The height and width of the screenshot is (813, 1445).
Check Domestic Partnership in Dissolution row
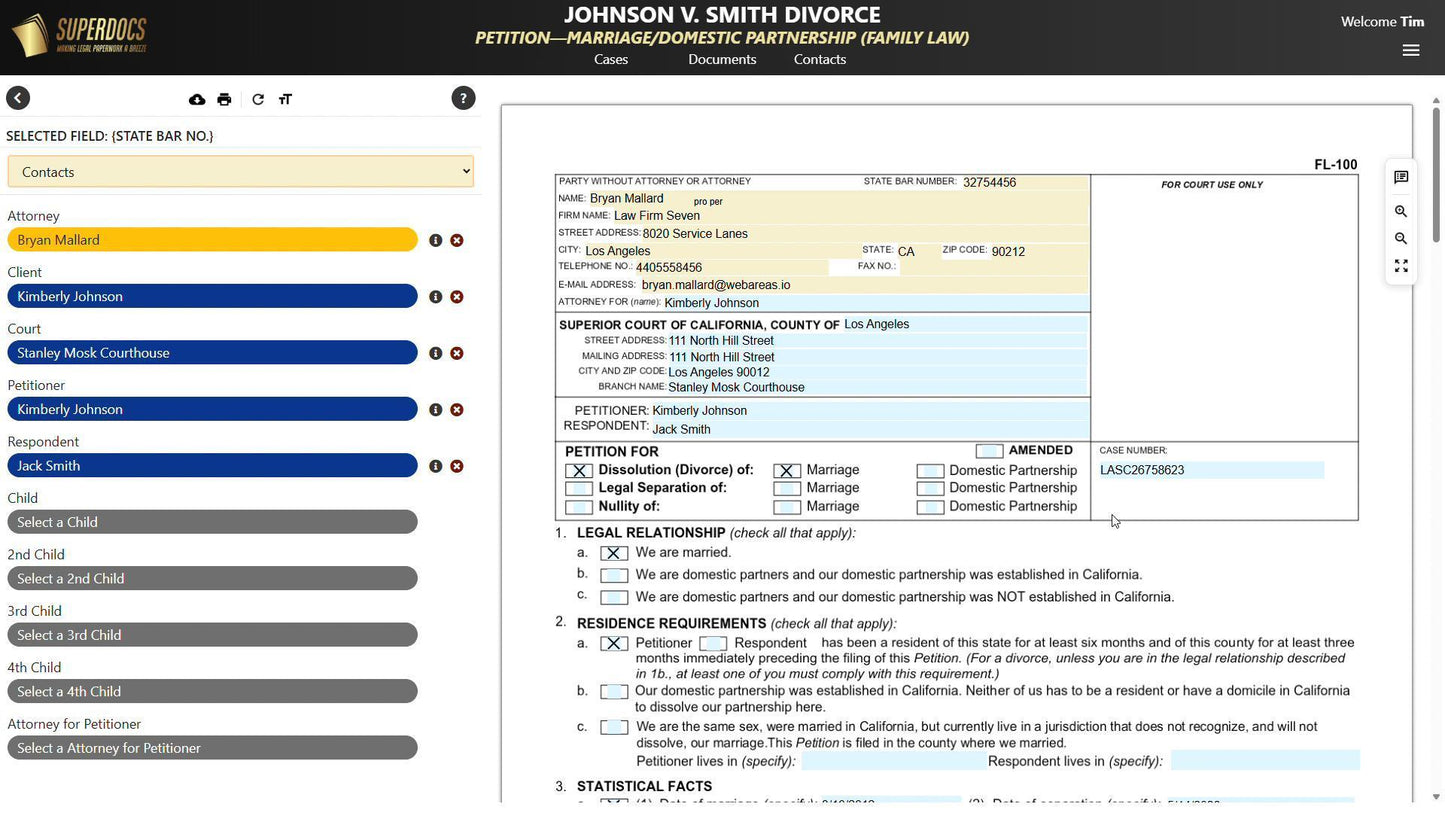tap(930, 471)
